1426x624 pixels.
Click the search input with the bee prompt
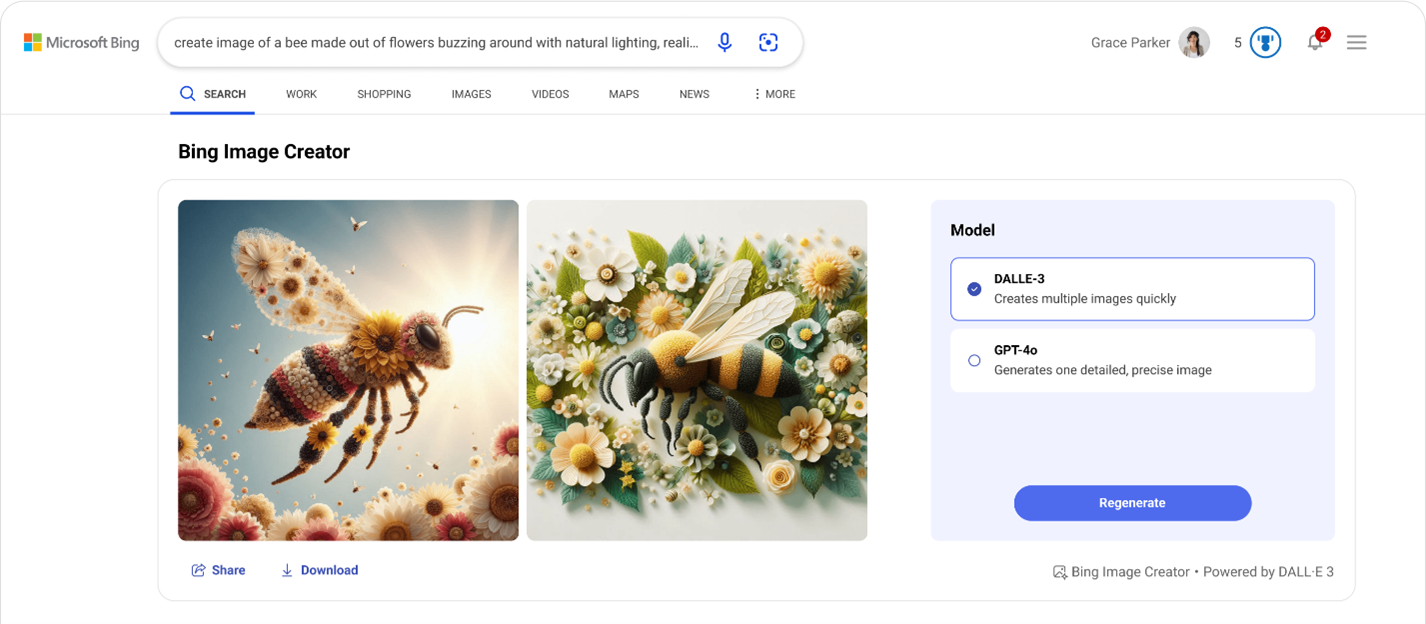pos(440,42)
